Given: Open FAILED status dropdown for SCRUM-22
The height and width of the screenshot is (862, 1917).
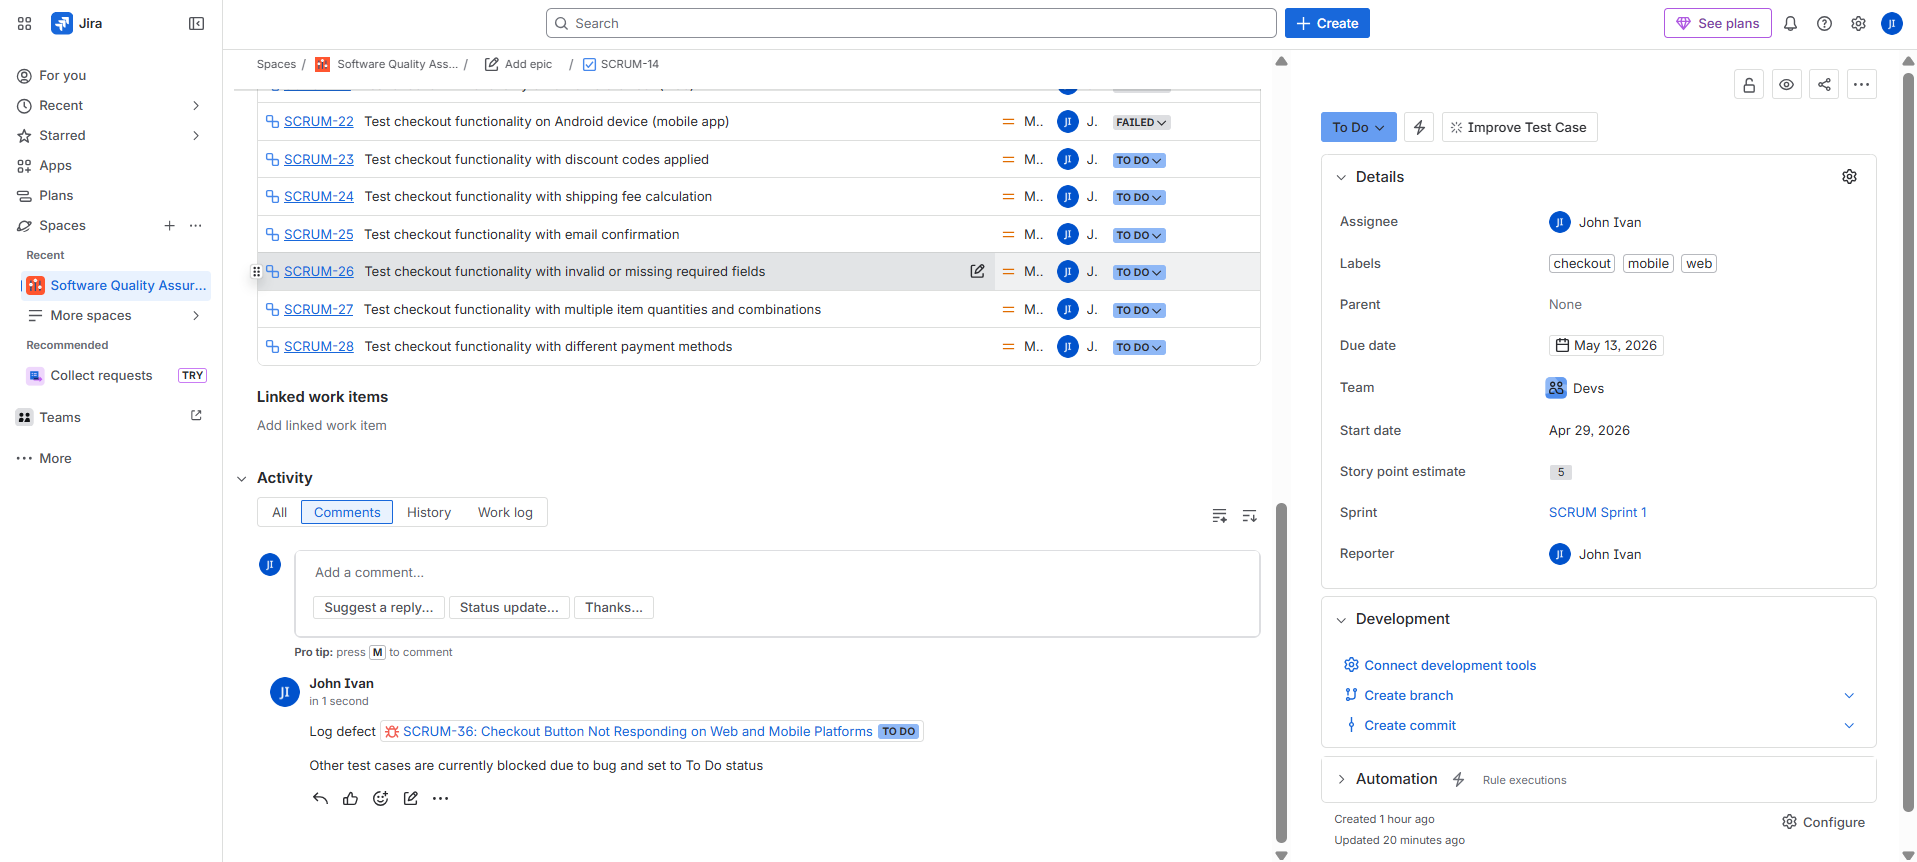Looking at the screenshot, I should tap(1141, 122).
